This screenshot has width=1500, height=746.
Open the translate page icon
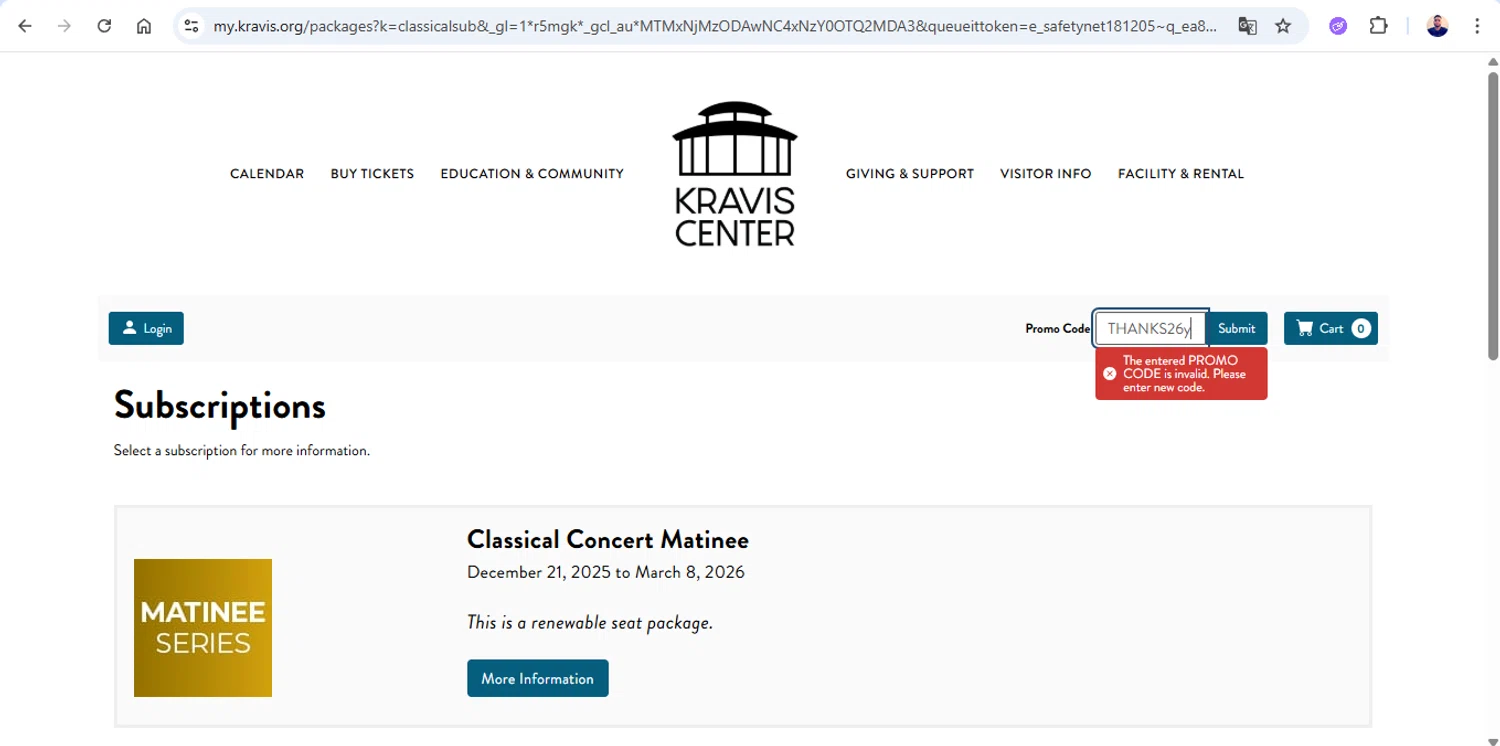point(1247,26)
